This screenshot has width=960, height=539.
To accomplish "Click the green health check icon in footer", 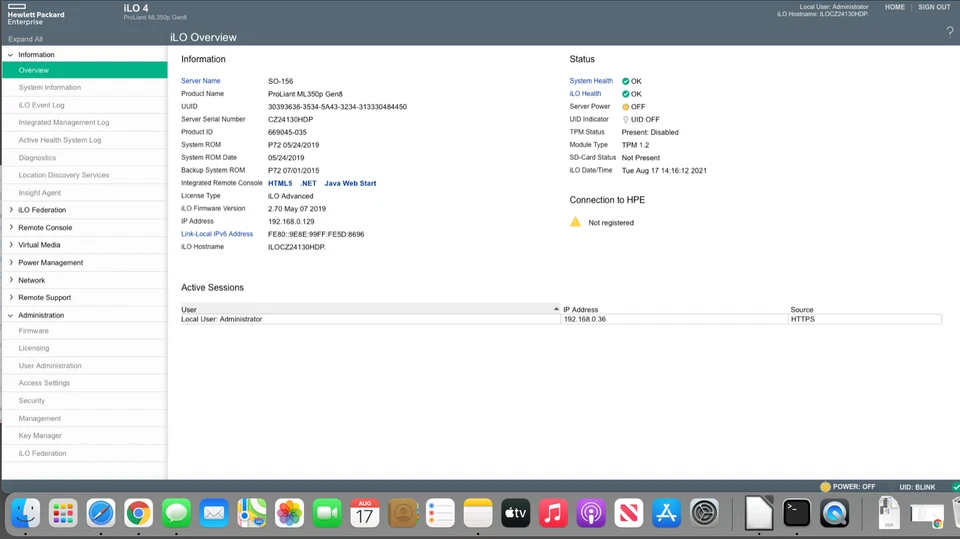I will (955, 487).
